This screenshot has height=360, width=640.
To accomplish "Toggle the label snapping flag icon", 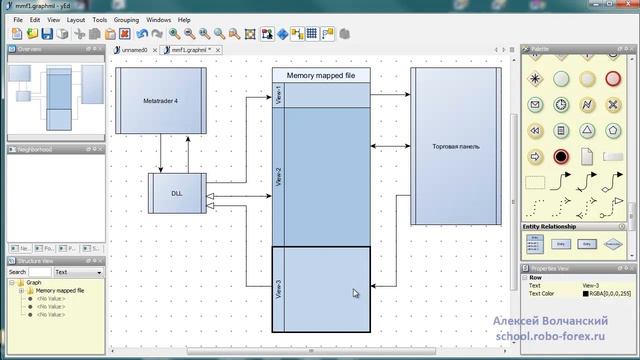I will (x=327, y=34).
